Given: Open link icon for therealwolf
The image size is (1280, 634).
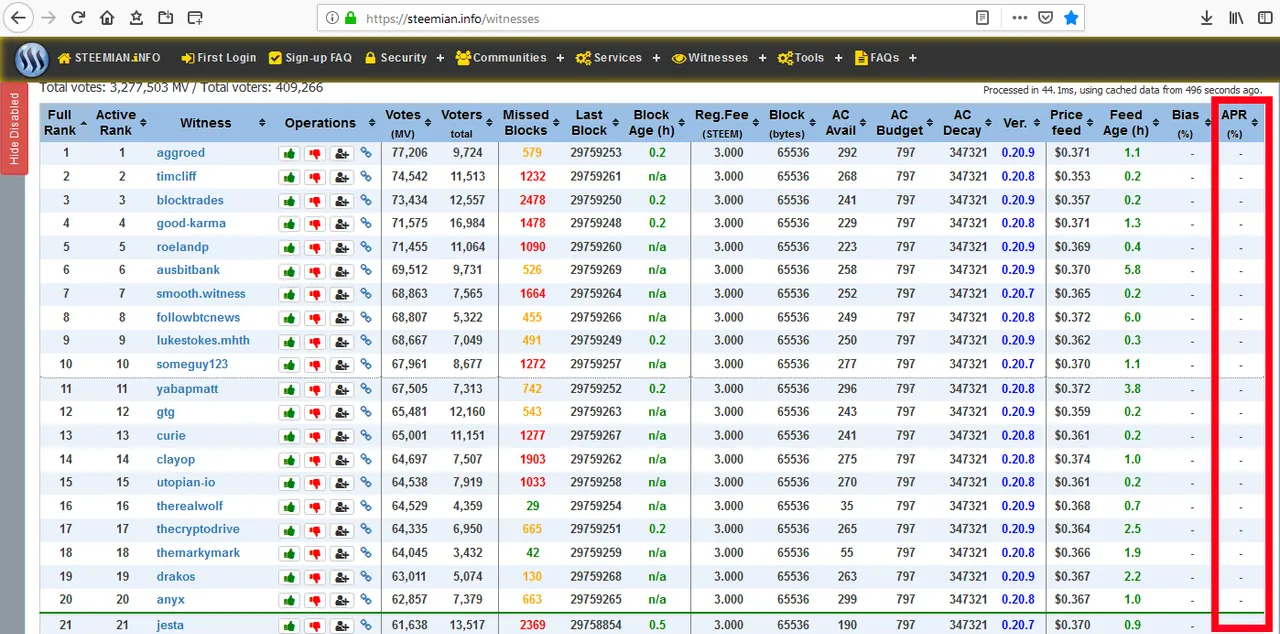Looking at the screenshot, I should tap(366, 506).
